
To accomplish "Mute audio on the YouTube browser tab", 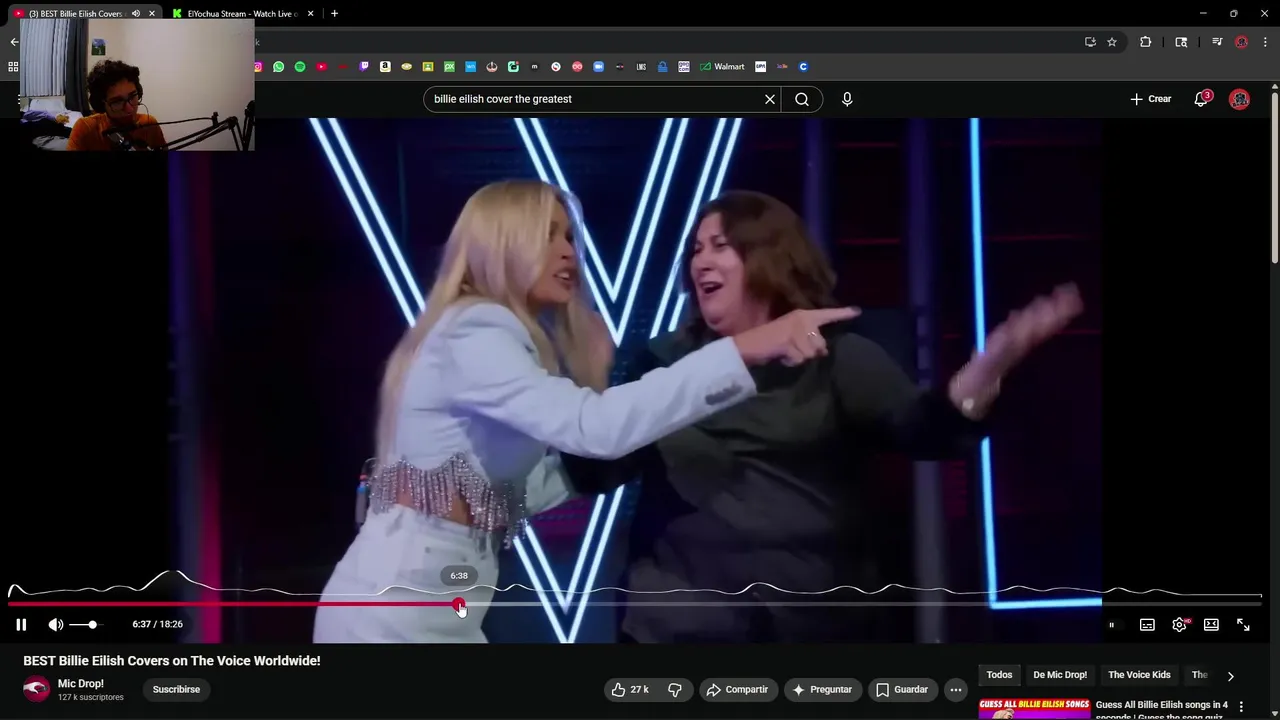I will pyautogui.click(x=136, y=14).
